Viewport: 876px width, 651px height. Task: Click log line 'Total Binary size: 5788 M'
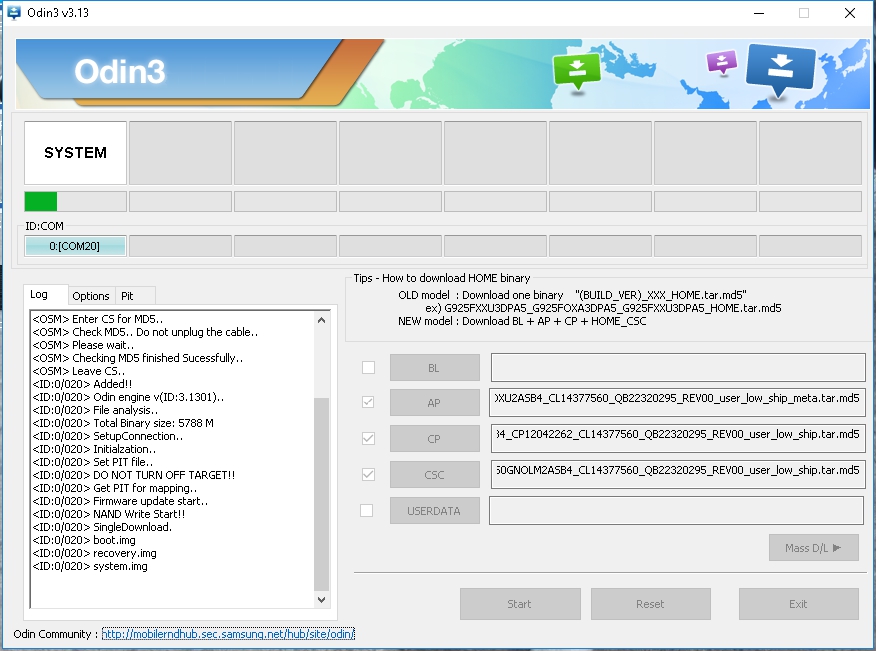[x=123, y=423]
